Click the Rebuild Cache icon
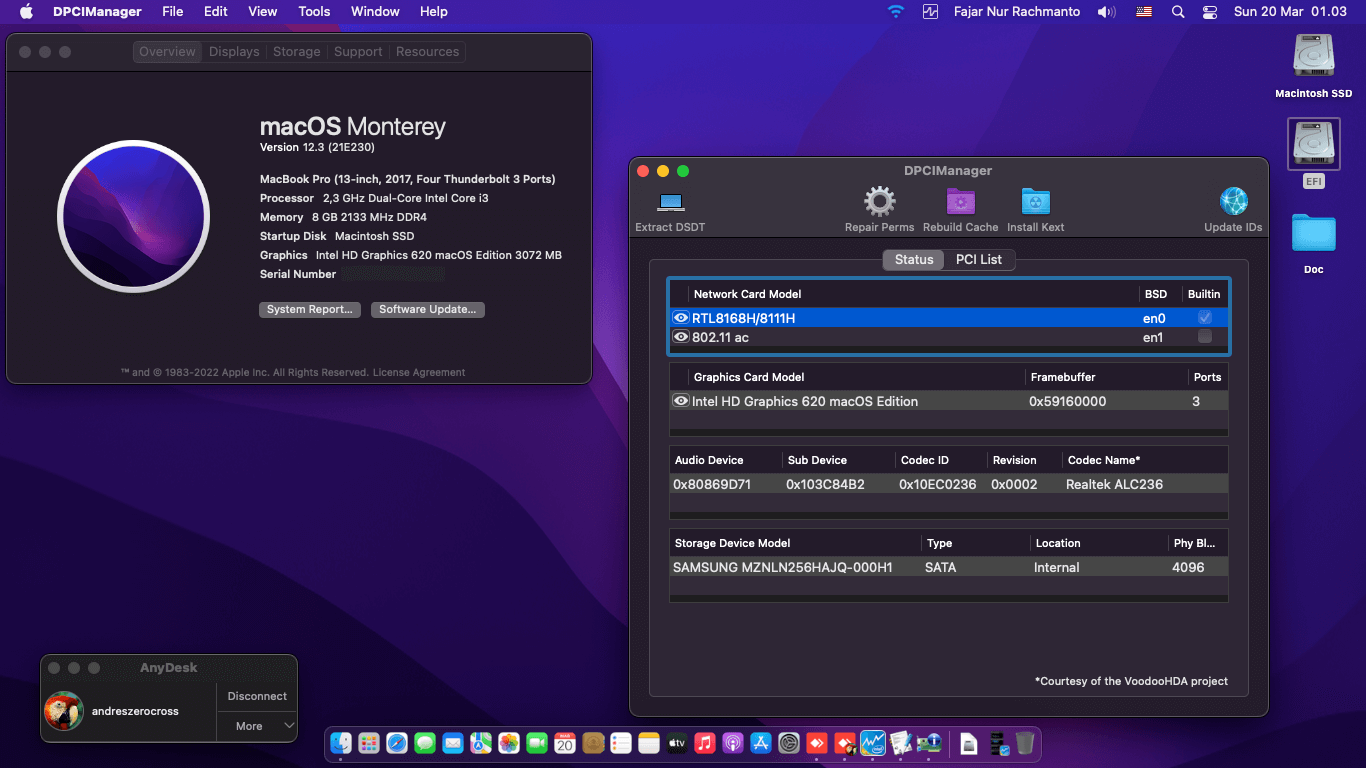The height and width of the screenshot is (768, 1366). tap(961, 205)
